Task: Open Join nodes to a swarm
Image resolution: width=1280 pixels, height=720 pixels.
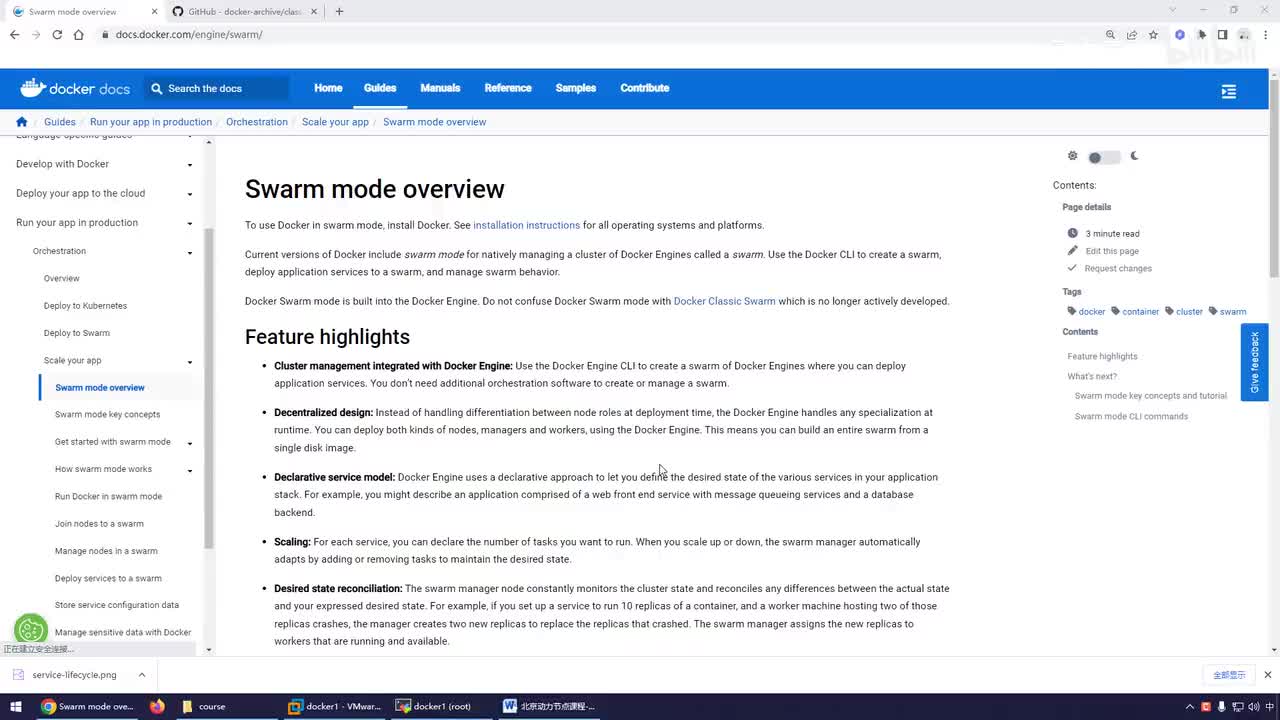Action: [x=99, y=524]
